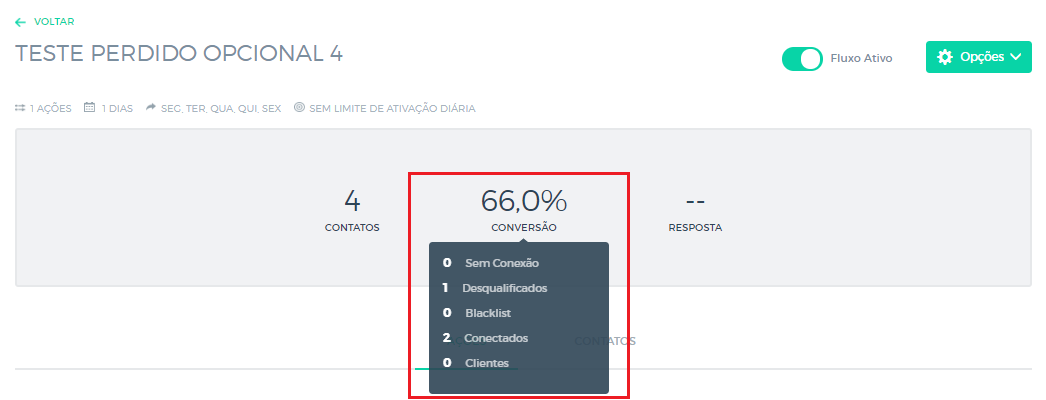Click the actions flow icon

pos(20,108)
